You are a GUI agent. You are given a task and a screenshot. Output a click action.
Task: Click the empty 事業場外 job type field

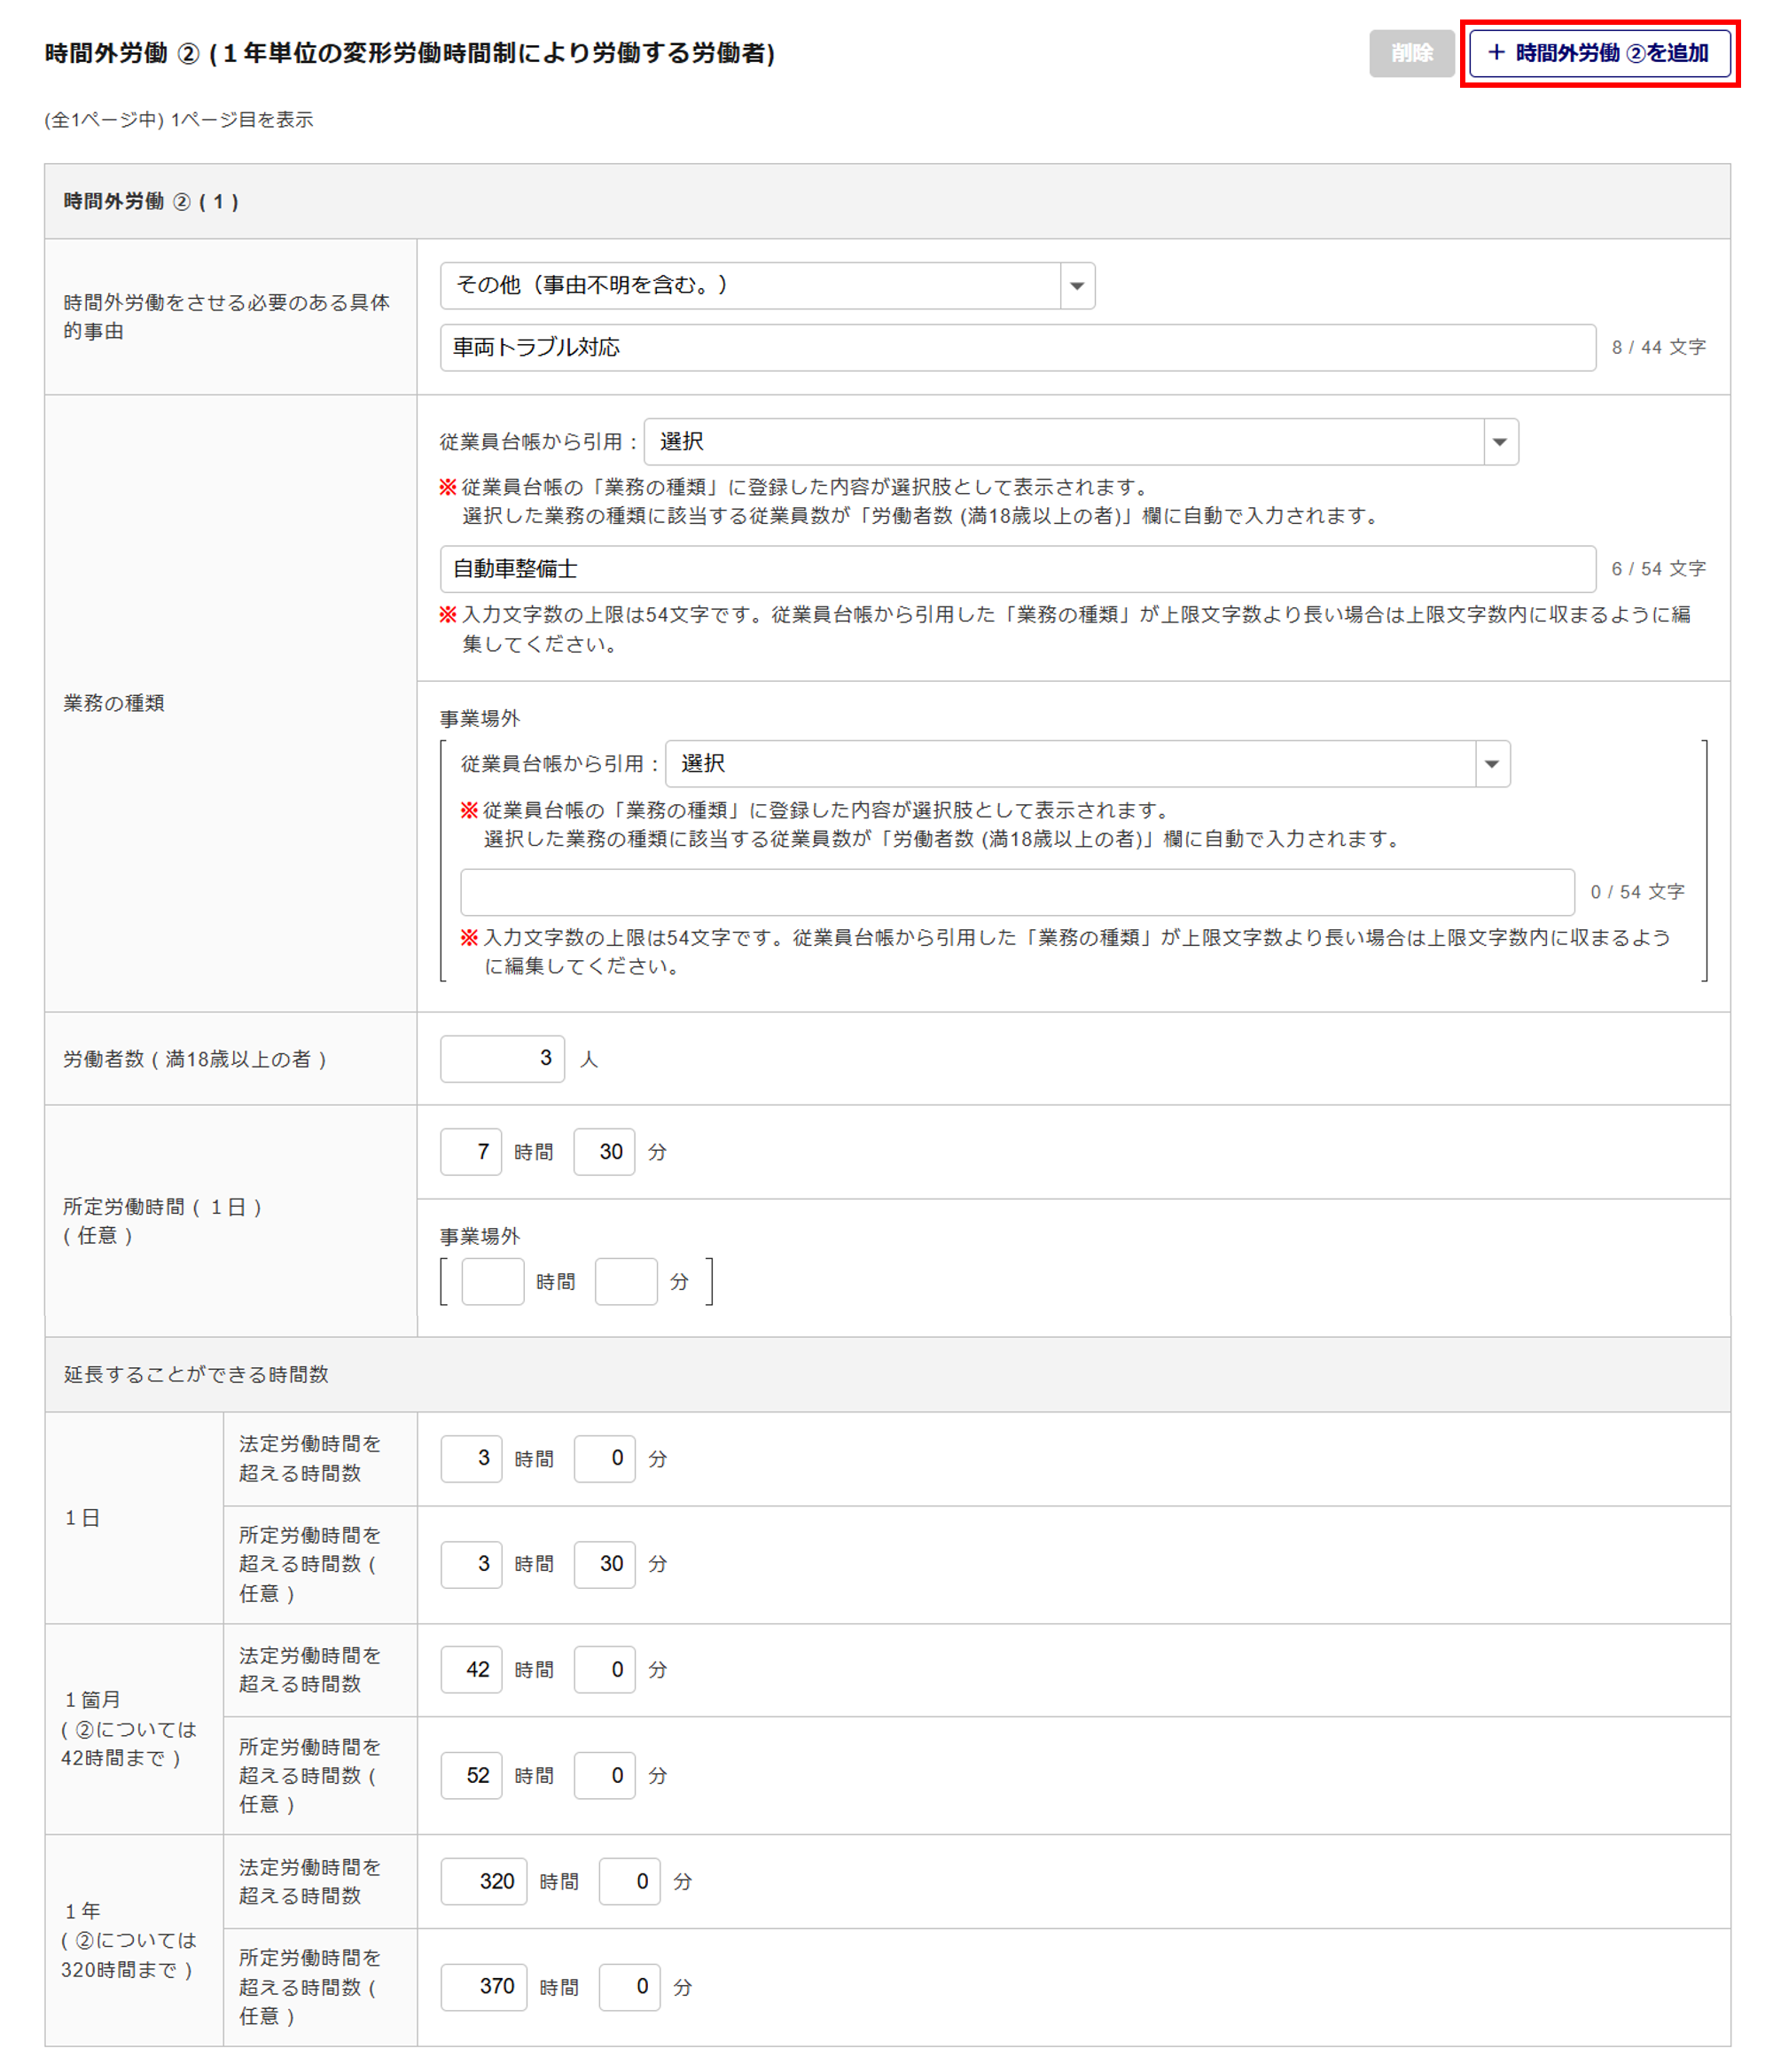(x=1017, y=892)
